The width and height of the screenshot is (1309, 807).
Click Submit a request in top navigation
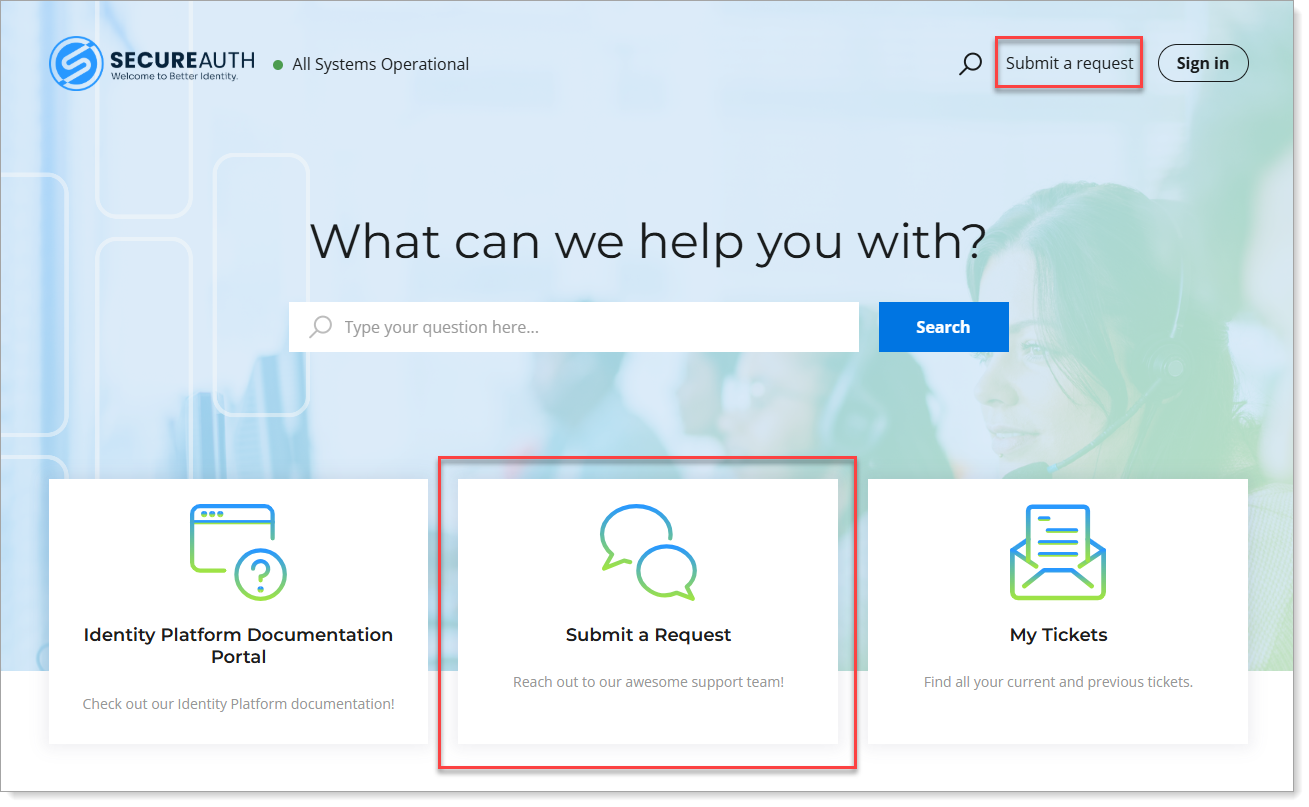click(x=1069, y=63)
